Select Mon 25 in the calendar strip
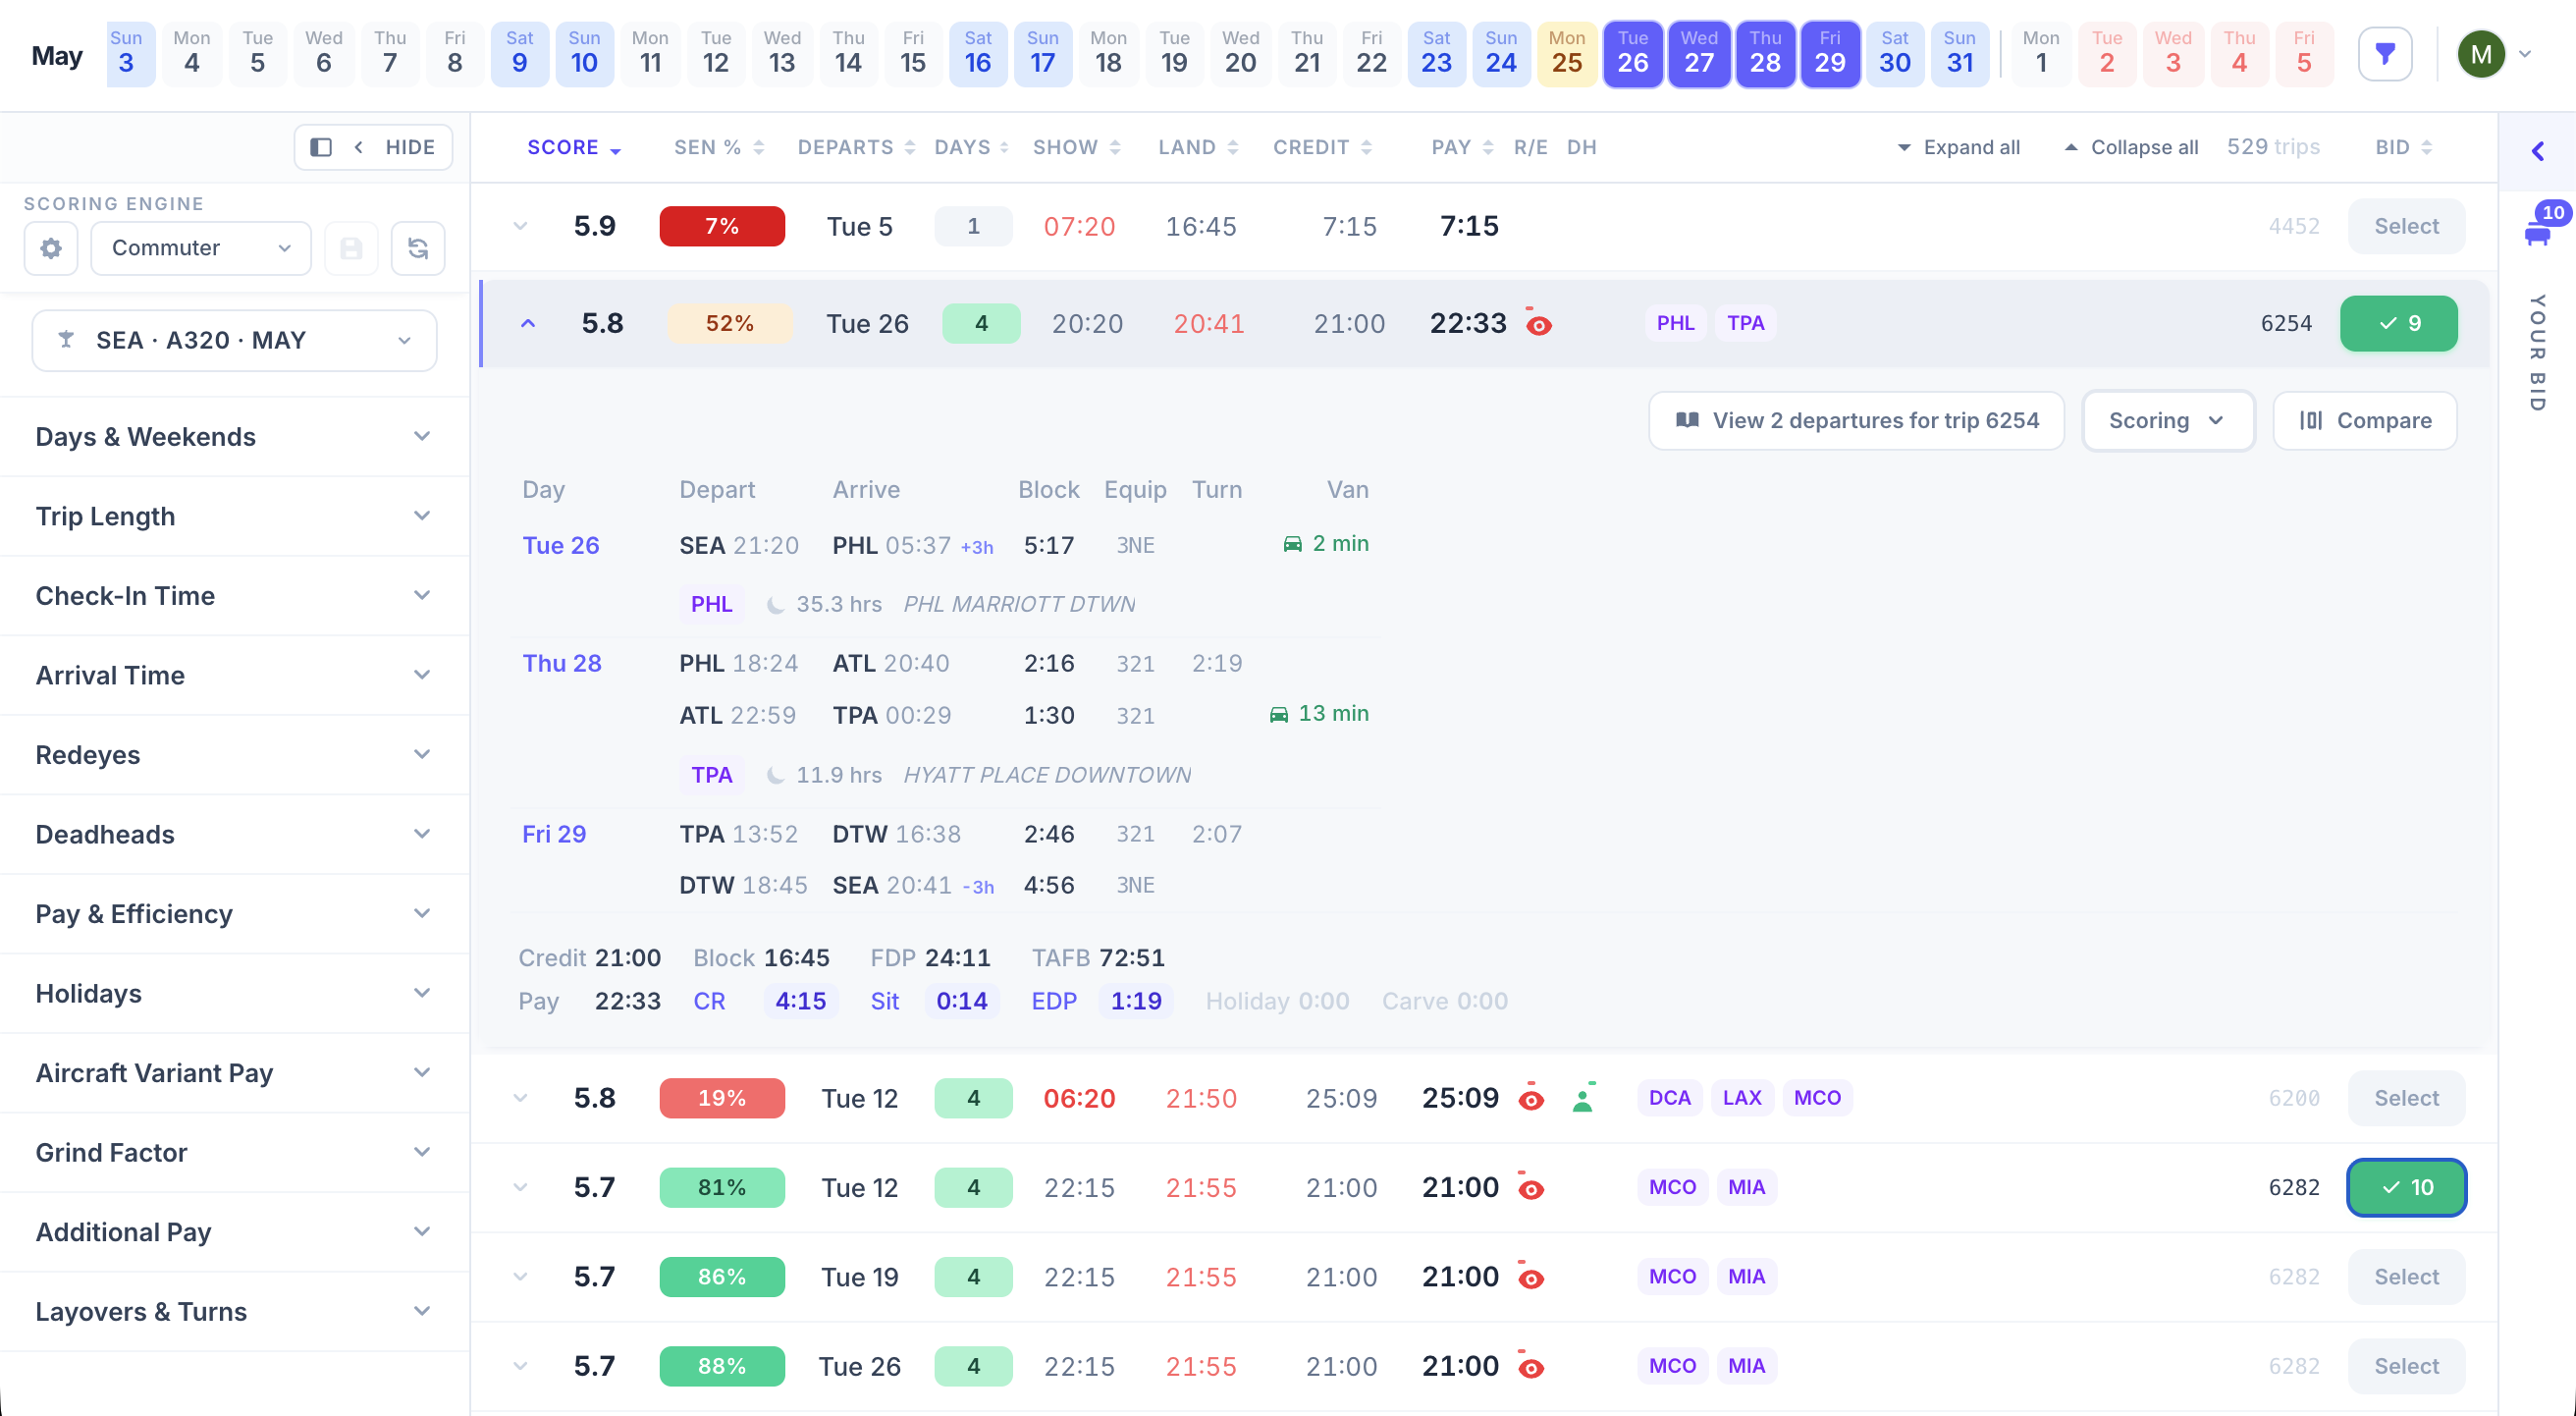 coord(1566,54)
